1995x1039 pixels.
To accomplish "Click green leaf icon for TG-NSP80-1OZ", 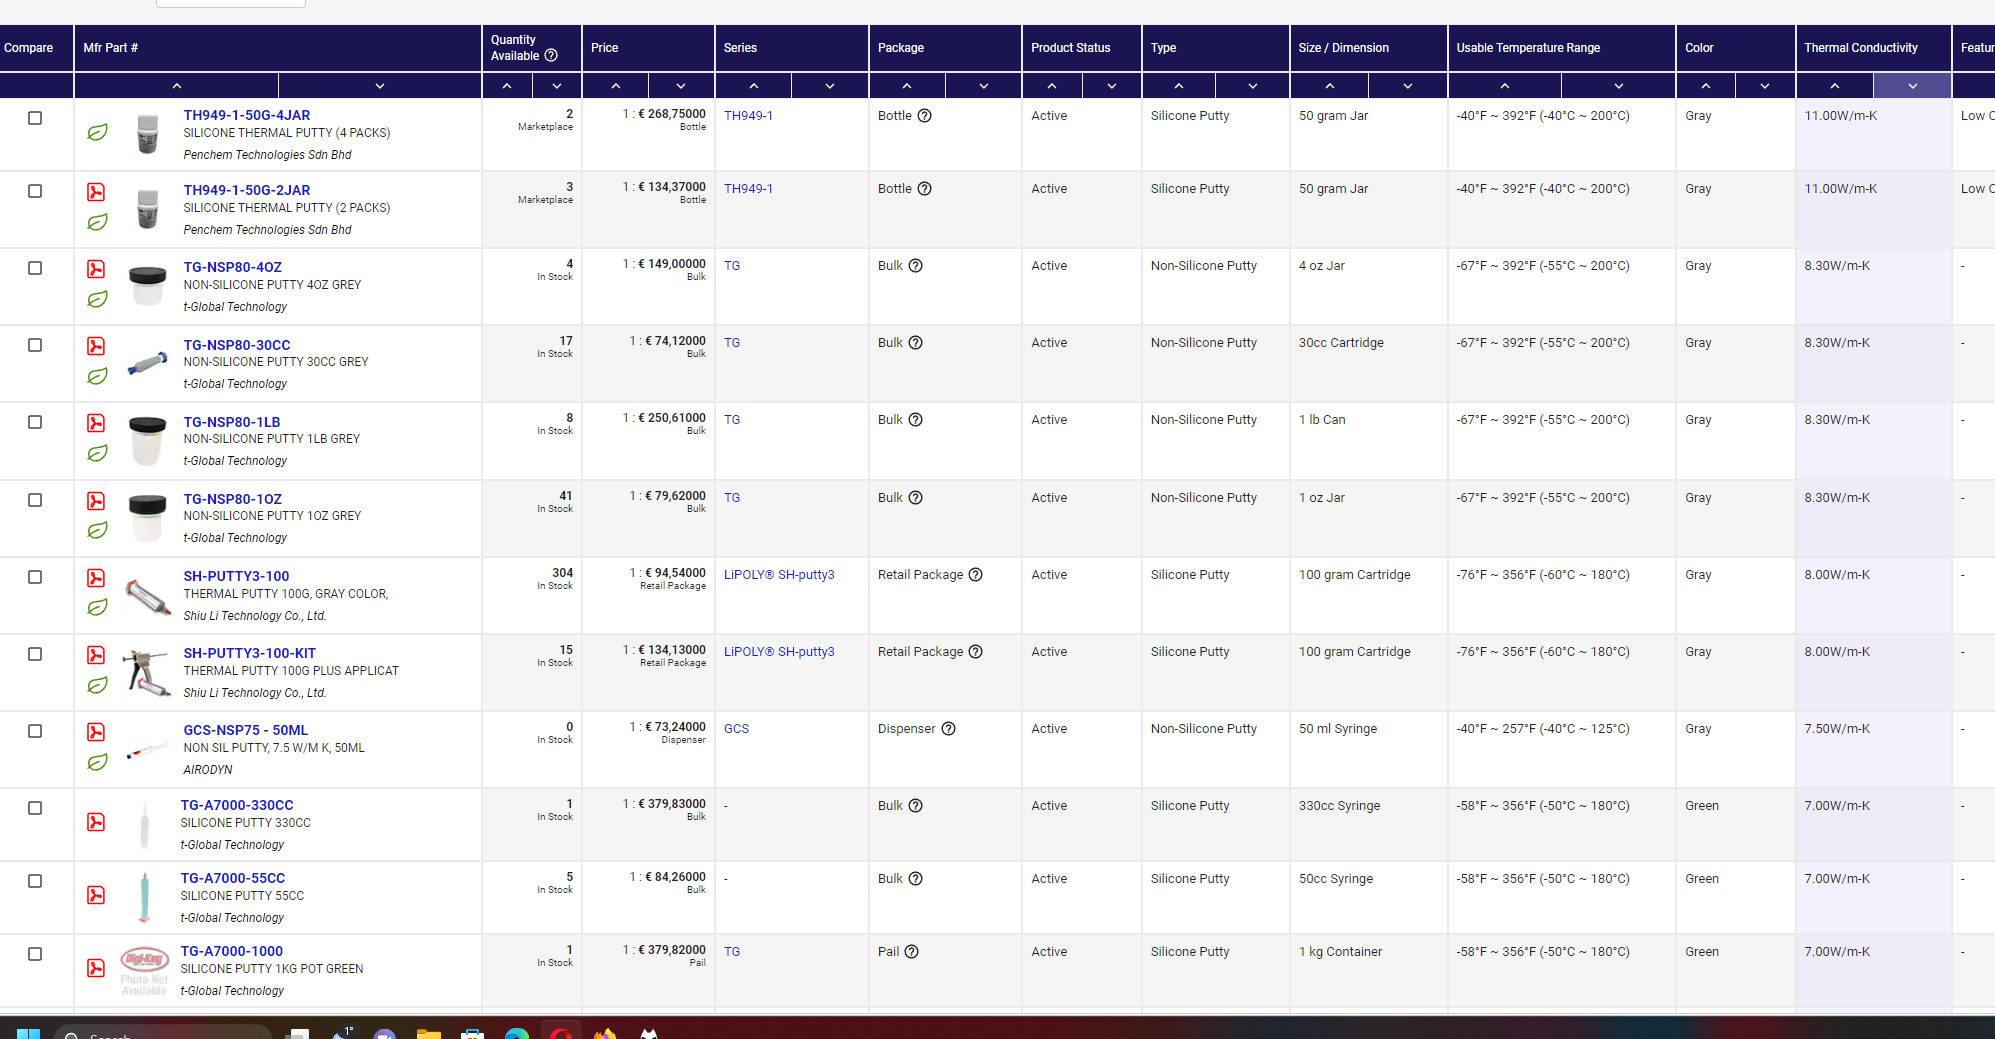I will pyautogui.click(x=97, y=530).
